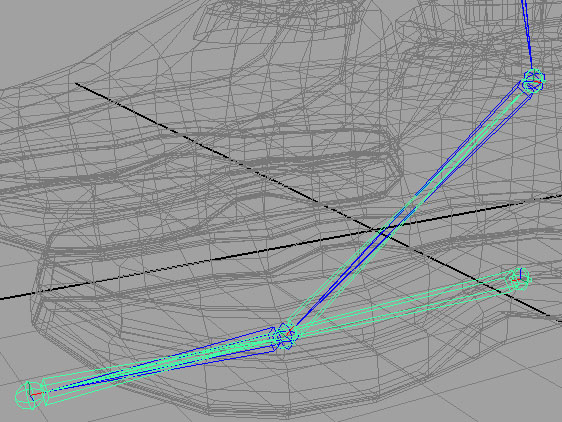Click the blue axis indicator atop heel joint
The image size is (562, 422).
[x=520, y=274]
